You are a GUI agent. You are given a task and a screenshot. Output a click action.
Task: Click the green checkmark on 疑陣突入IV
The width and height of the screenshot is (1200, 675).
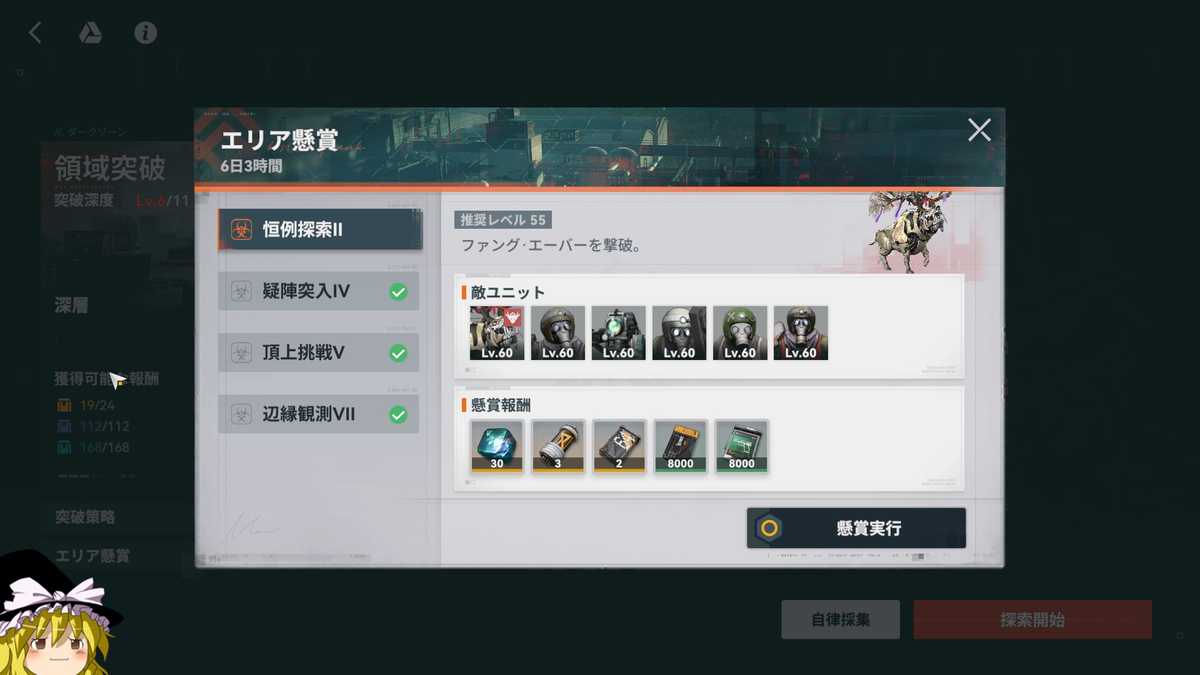click(398, 292)
